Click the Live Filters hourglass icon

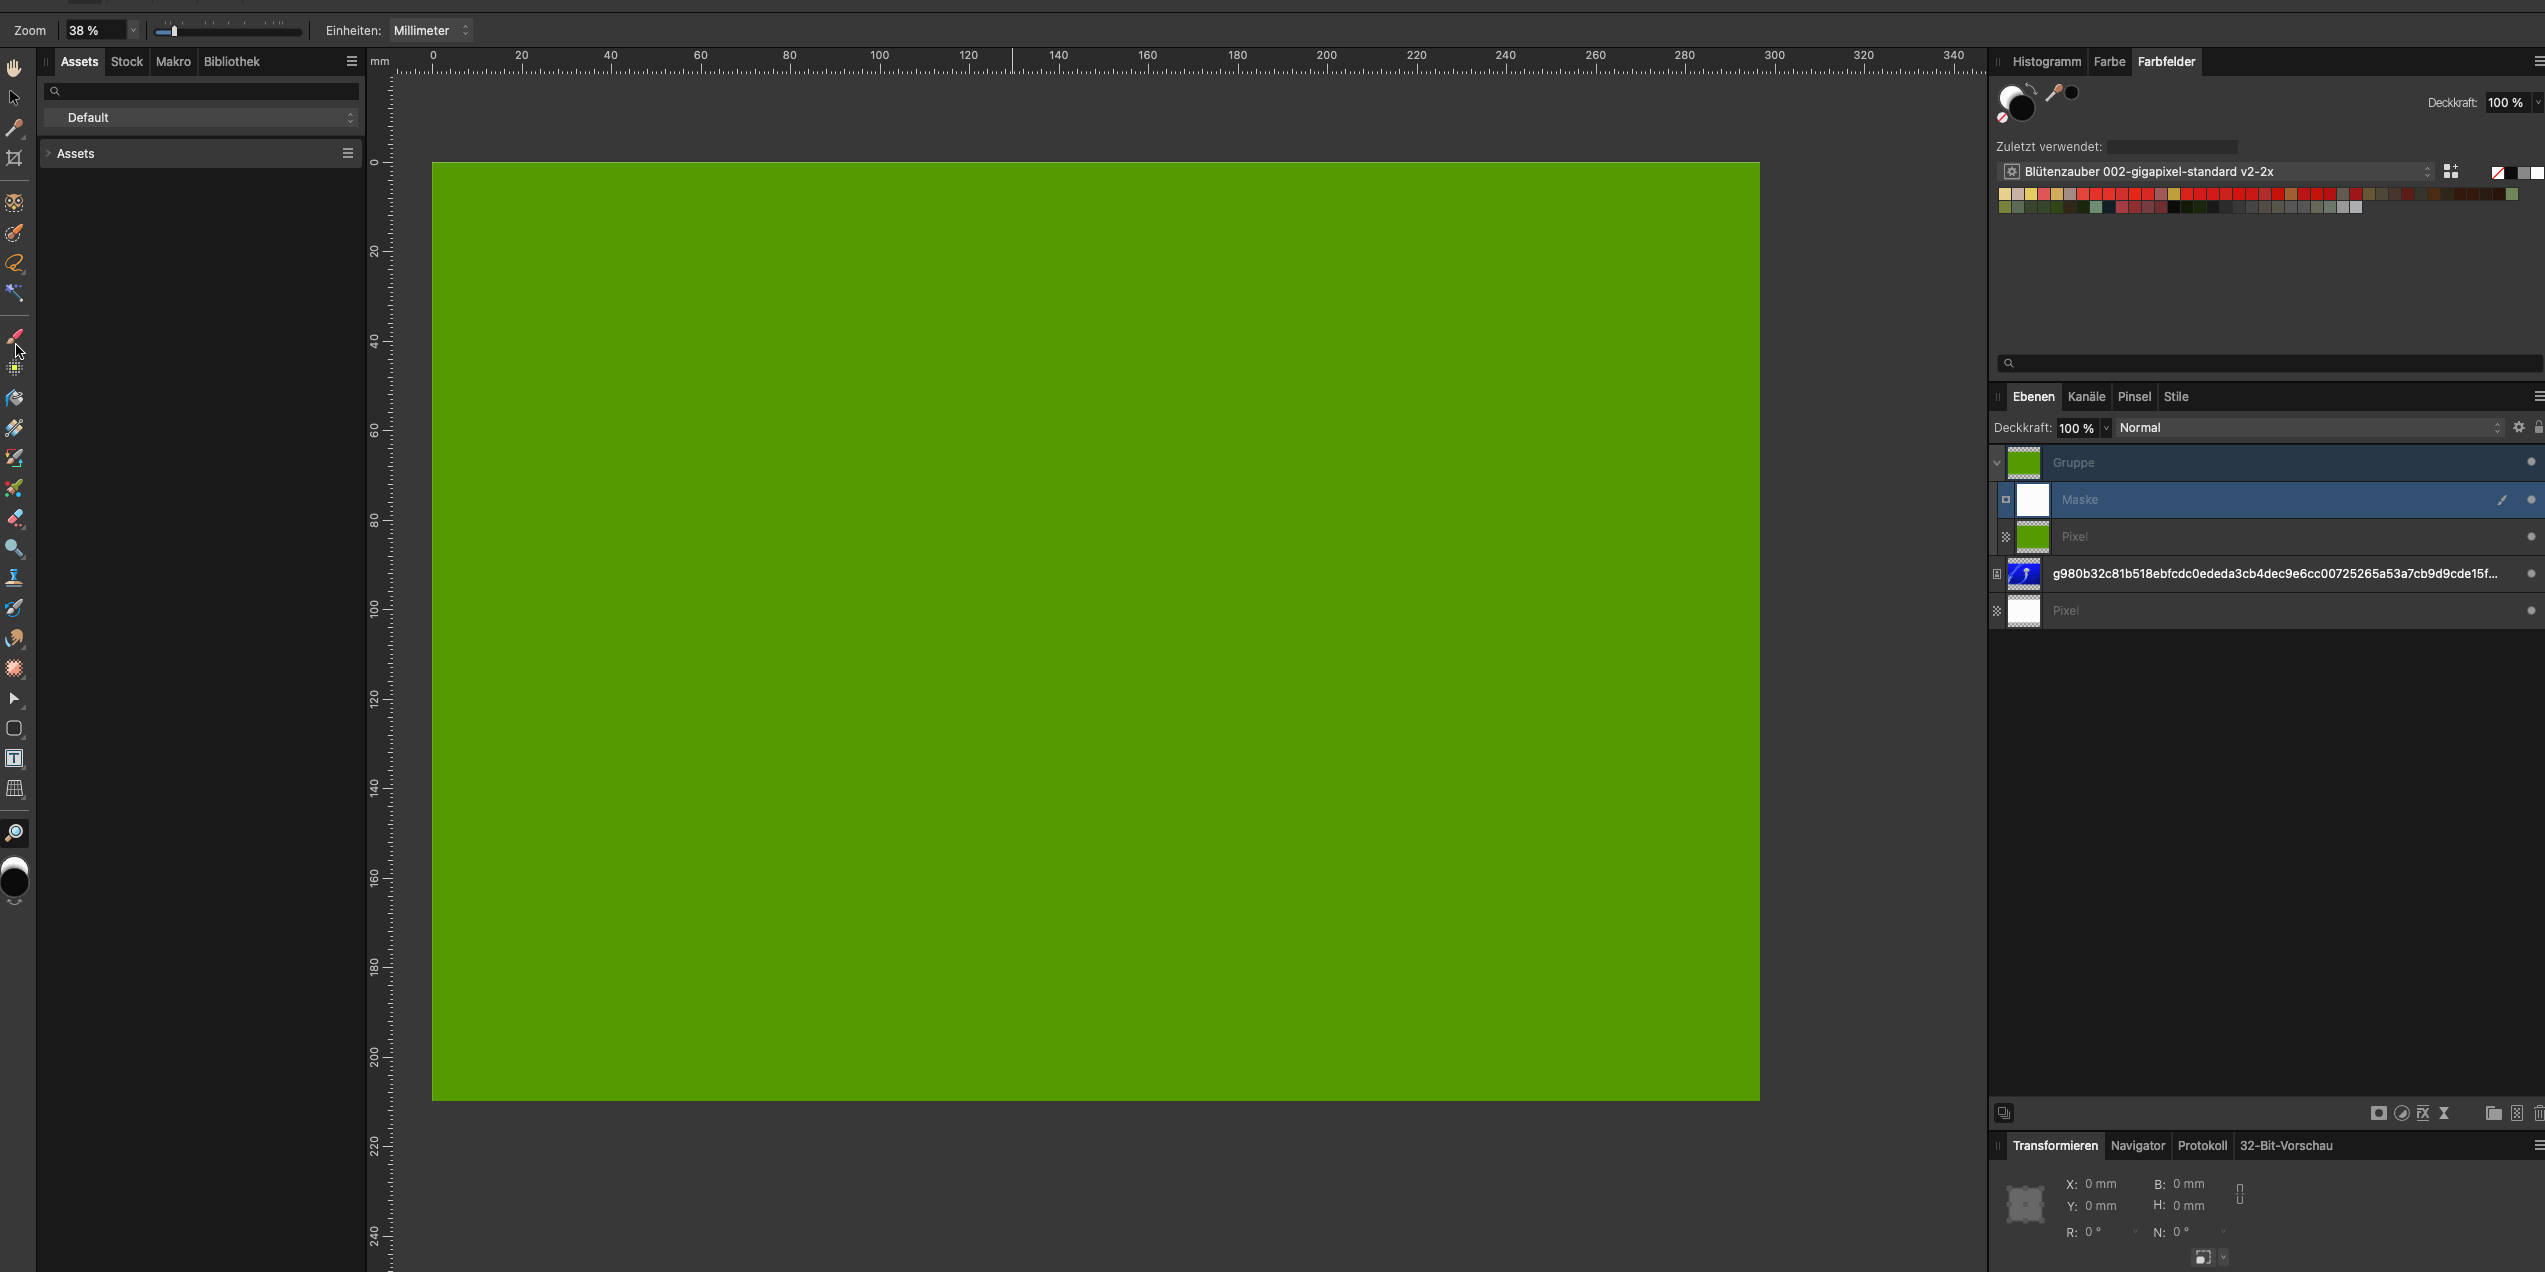click(x=2444, y=1113)
